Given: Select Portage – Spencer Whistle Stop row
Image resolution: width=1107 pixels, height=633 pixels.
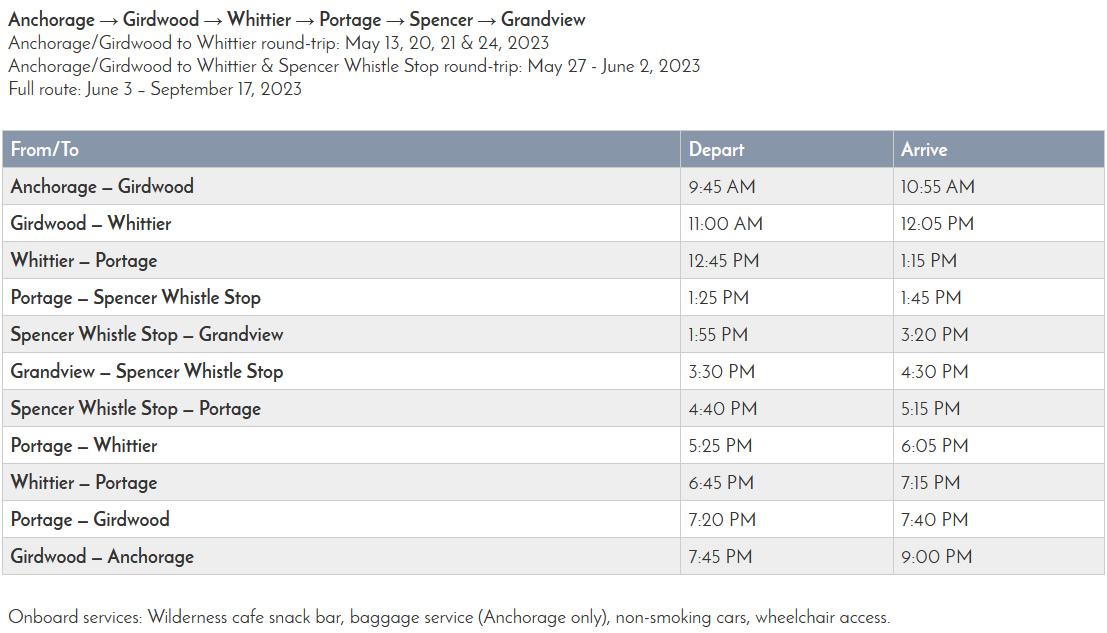Looking at the screenshot, I should [x=136, y=298].
